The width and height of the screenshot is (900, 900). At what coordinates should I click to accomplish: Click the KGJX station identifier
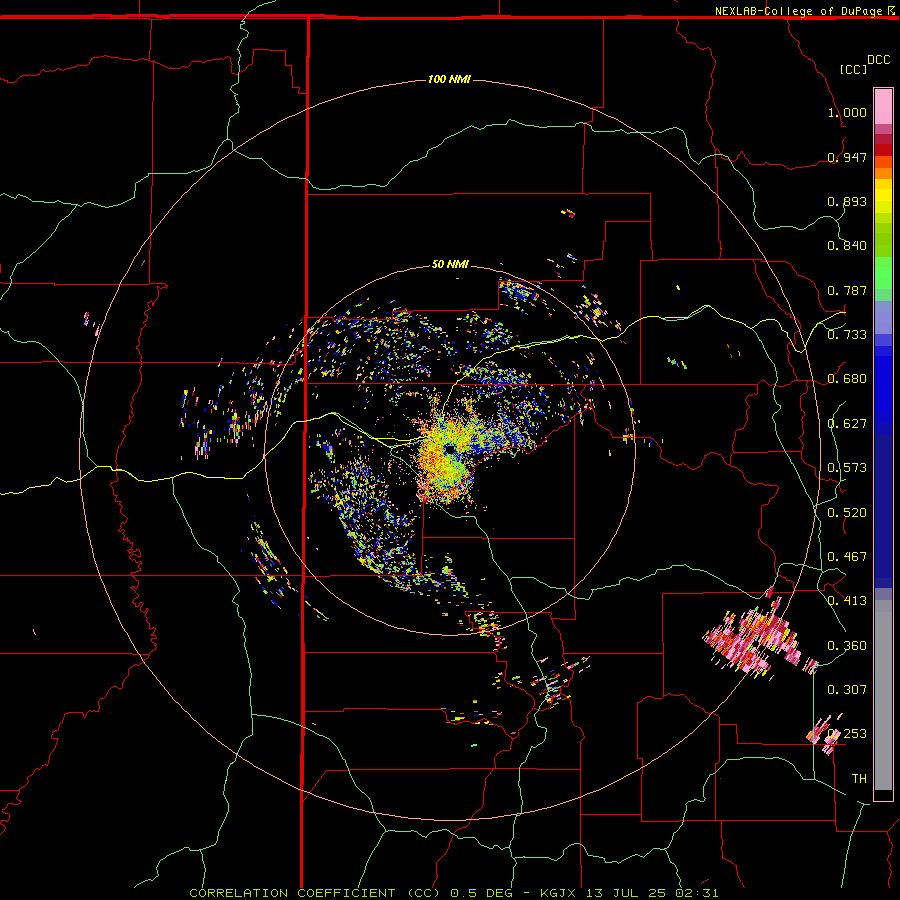coord(560,893)
